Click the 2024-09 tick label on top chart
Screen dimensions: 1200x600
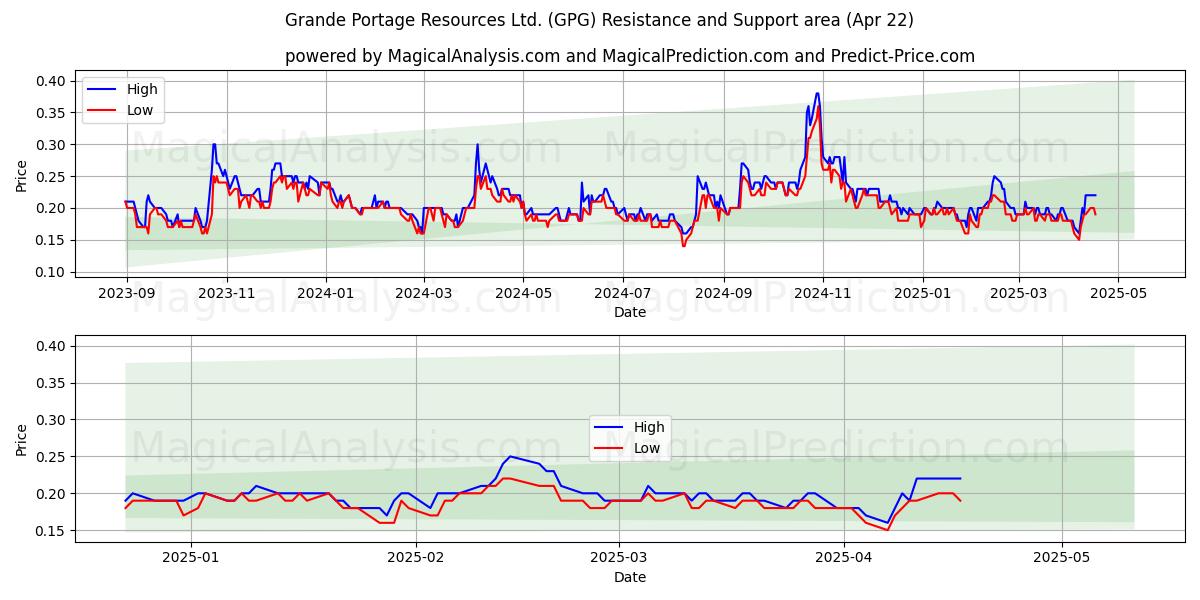pos(724,294)
